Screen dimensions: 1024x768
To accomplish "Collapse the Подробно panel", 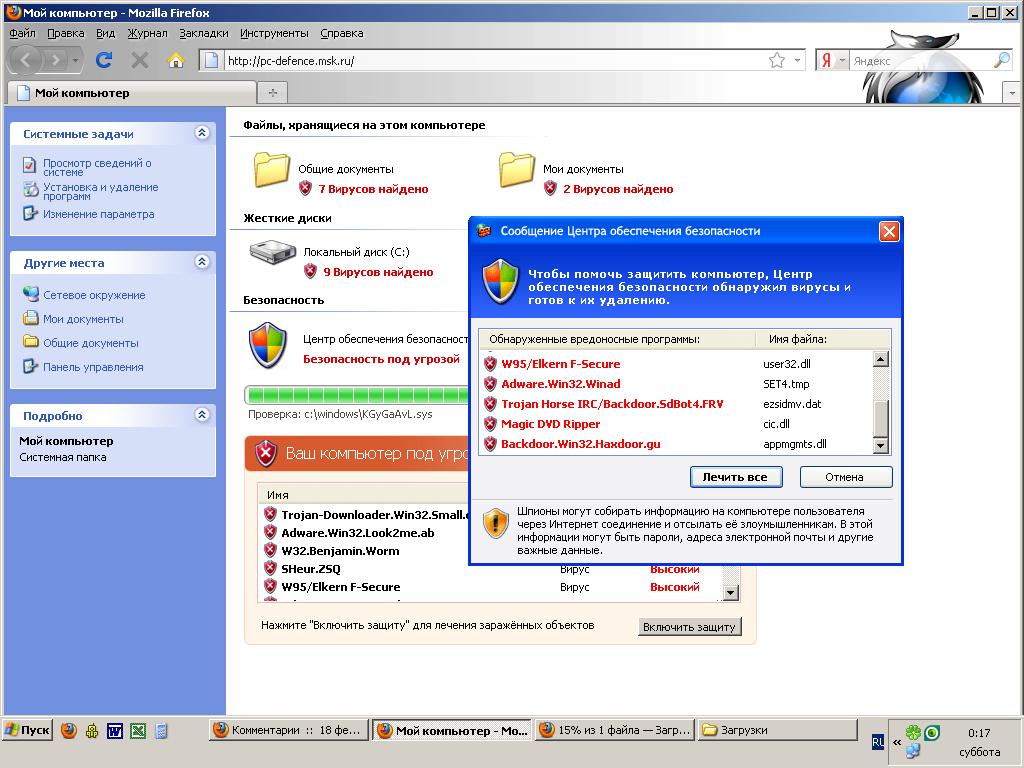I will click(202, 415).
